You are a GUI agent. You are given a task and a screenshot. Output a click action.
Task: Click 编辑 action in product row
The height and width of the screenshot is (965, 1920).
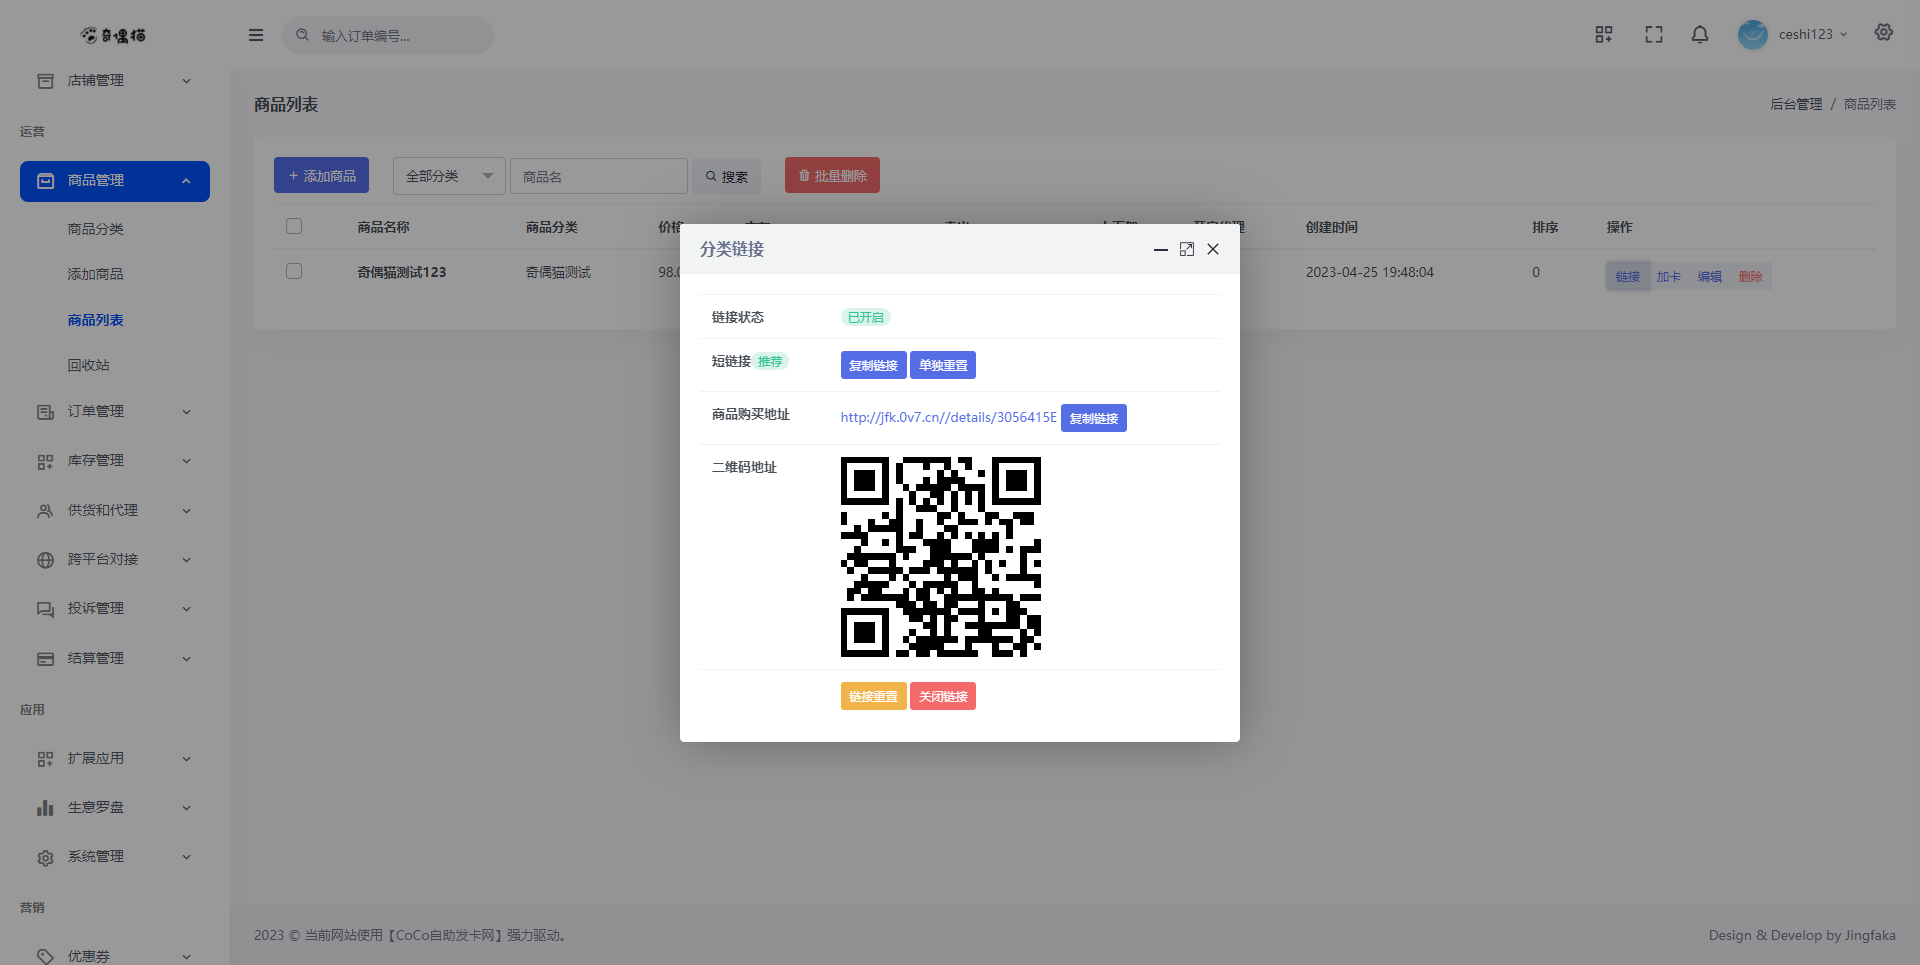pyautogui.click(x=1710, y=276)
